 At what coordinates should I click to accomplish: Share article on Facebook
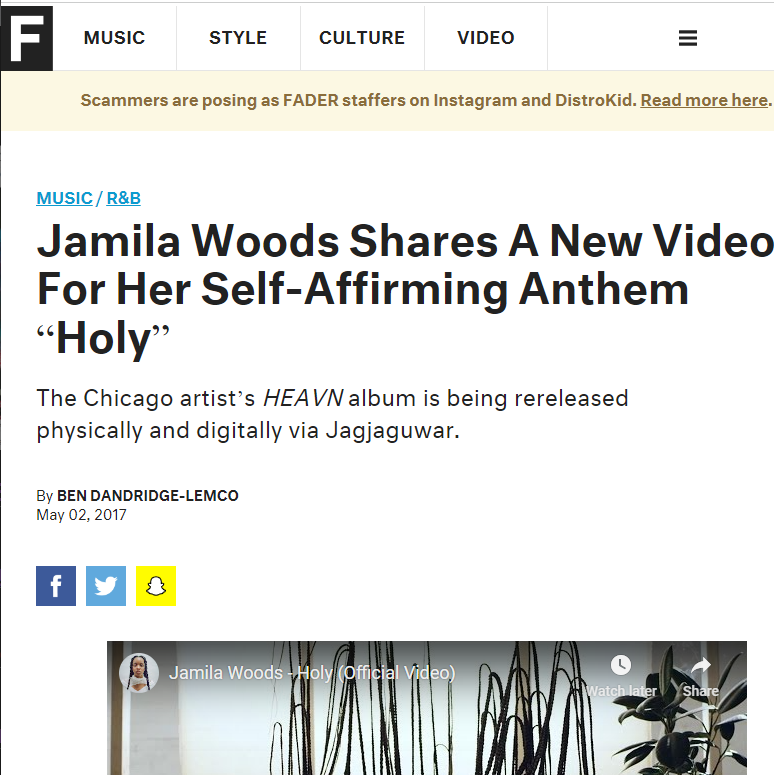point(56,586)
